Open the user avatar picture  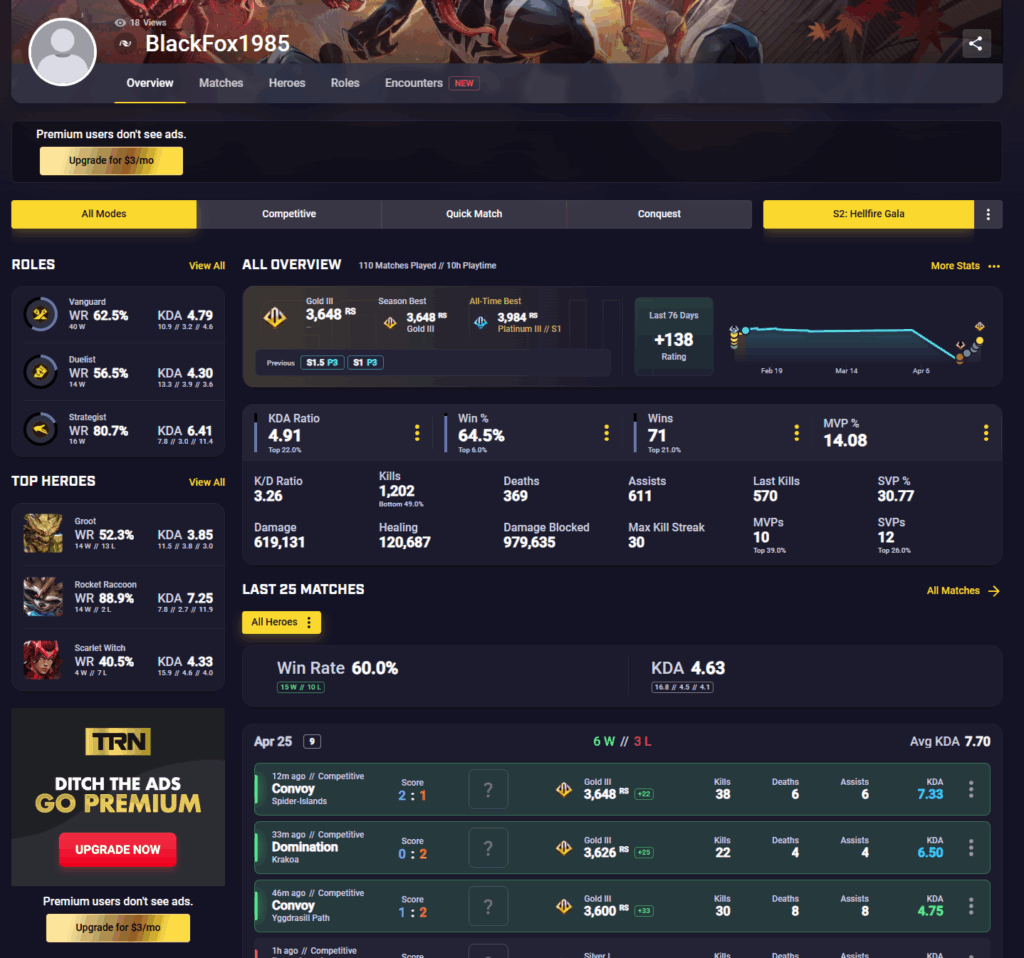[63, 52]
